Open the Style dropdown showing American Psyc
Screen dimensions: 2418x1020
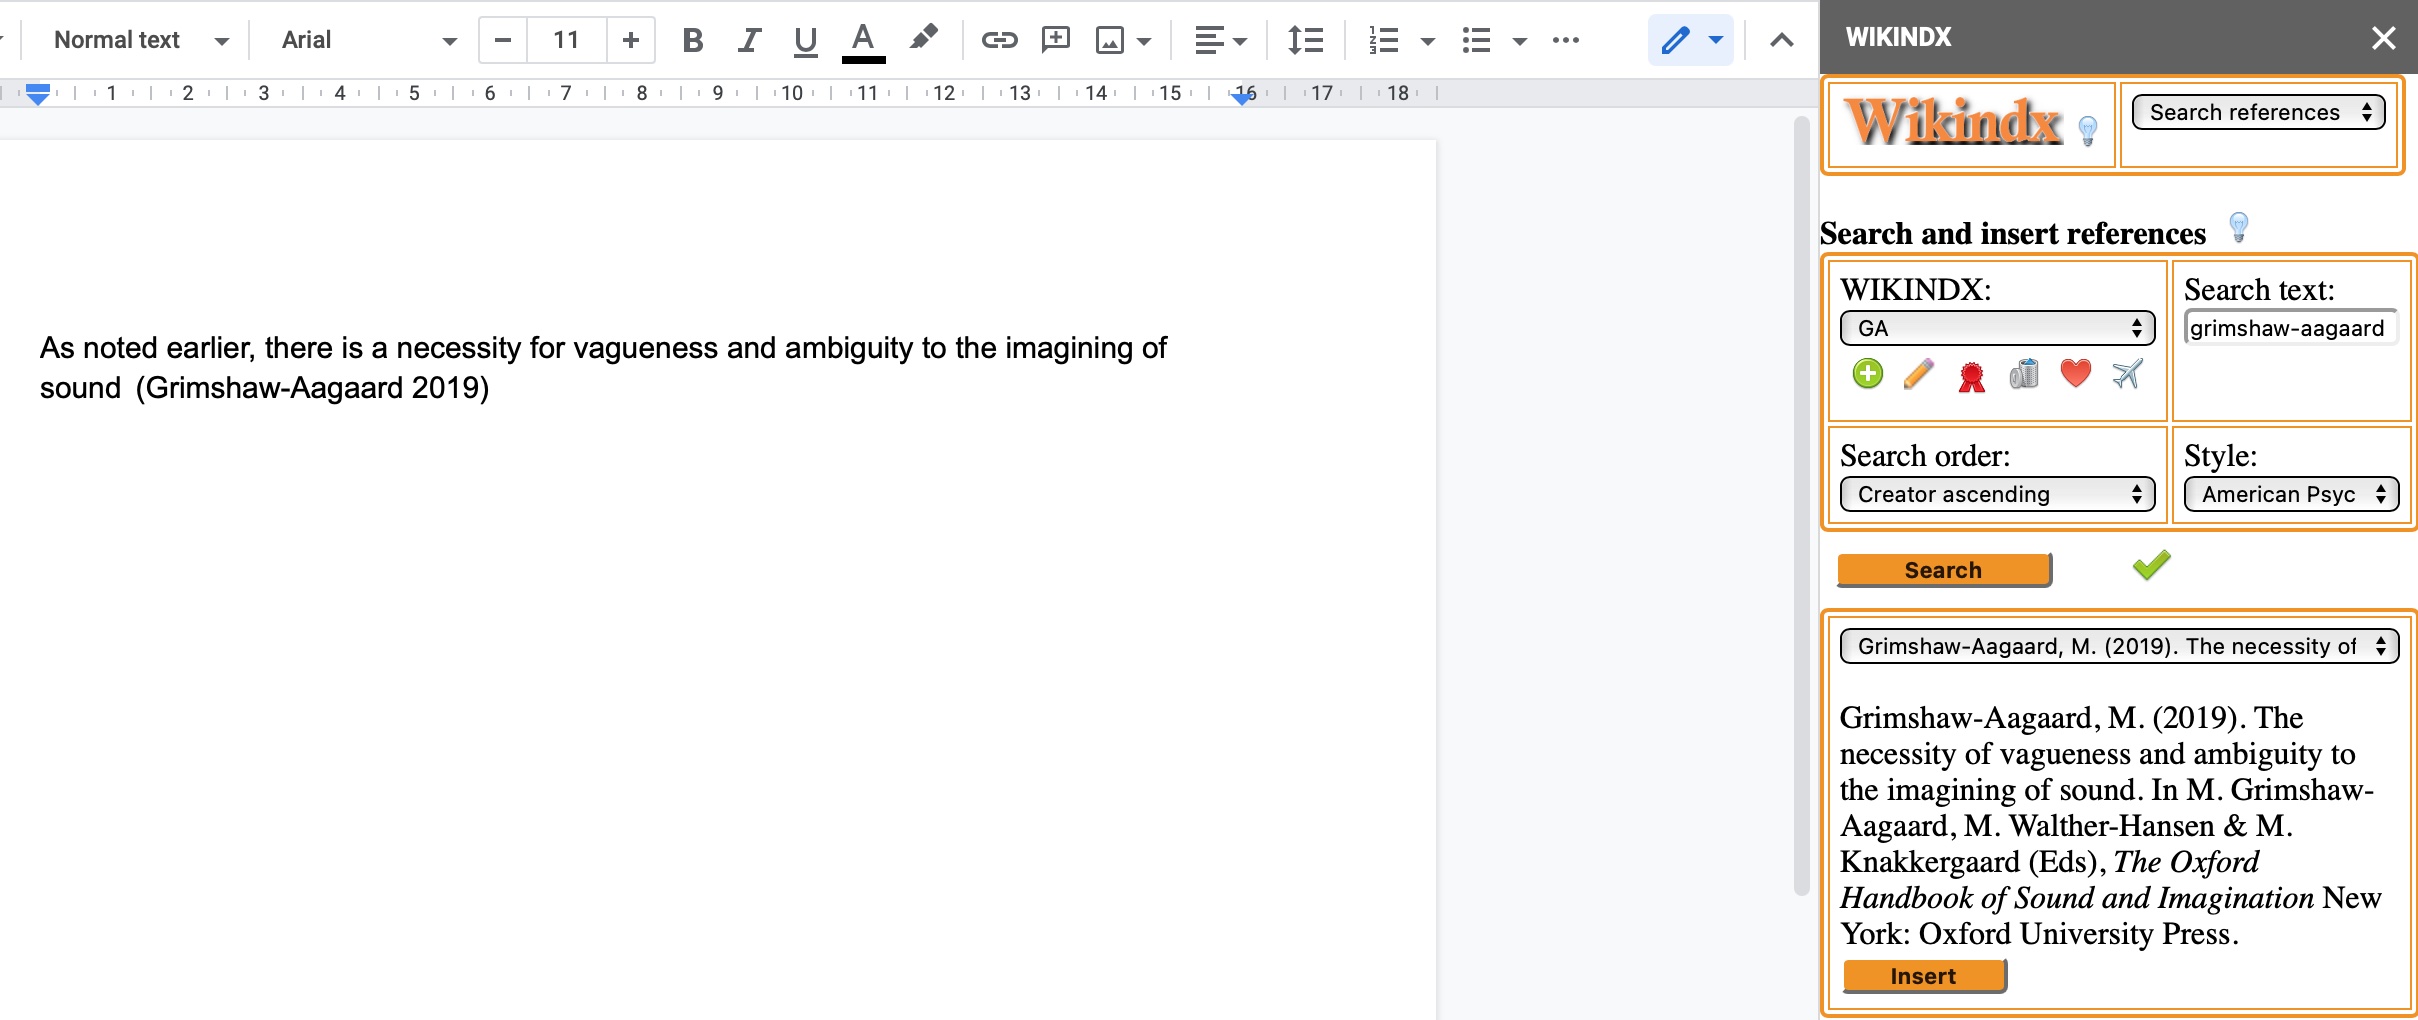pos(2291,494)
